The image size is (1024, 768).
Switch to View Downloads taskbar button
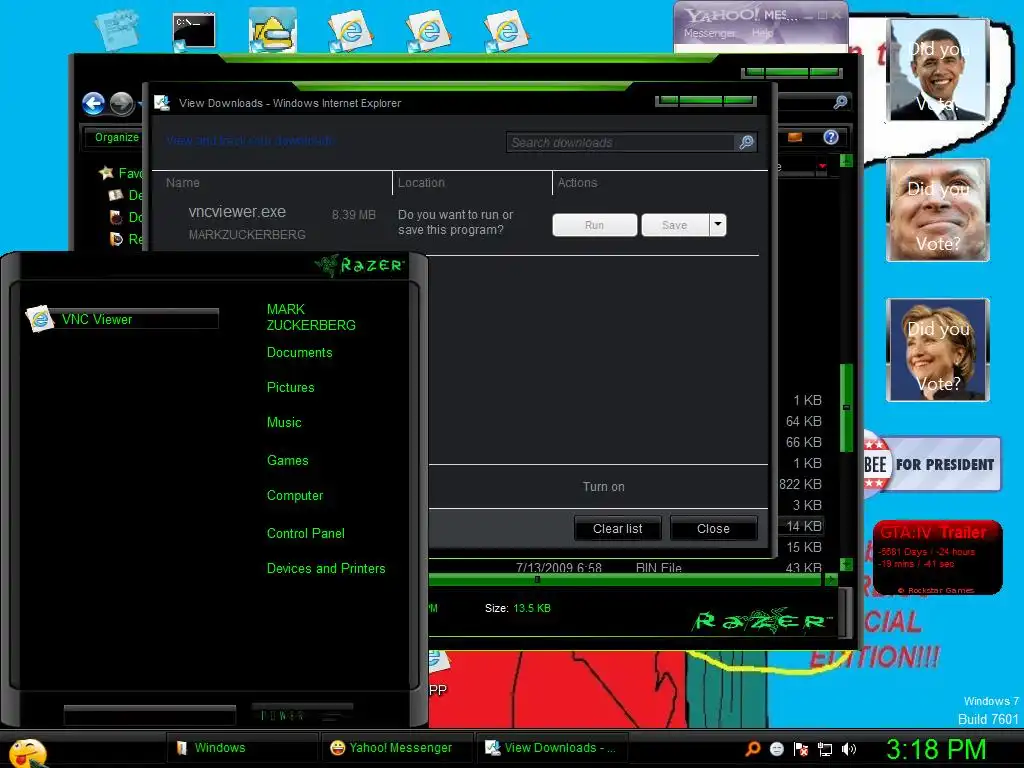[x=552, y=748]
